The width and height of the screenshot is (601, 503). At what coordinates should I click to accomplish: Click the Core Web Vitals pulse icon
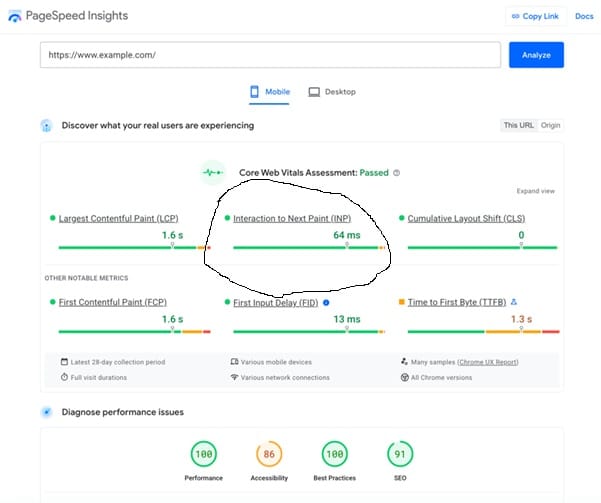pyautogui.click(x=213, y=173)
